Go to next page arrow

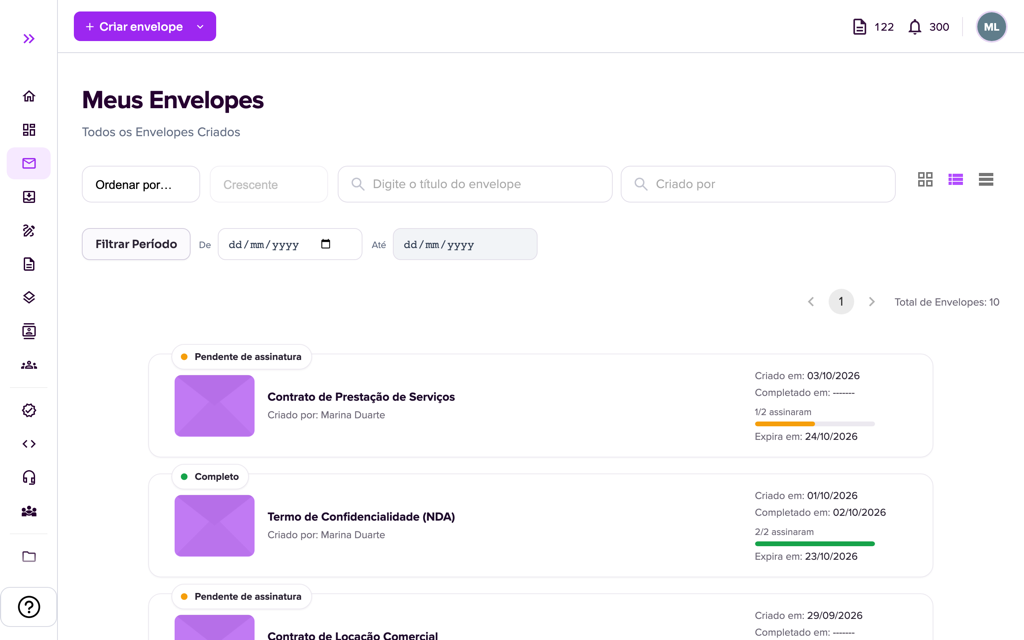click(871, 302)
